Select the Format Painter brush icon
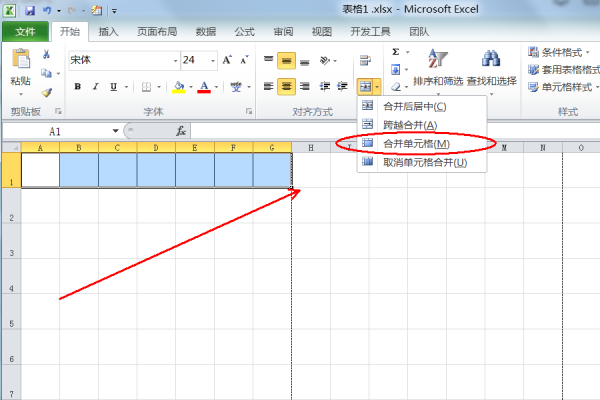Viewport: 600px width, 400px height. click(46, 92)
